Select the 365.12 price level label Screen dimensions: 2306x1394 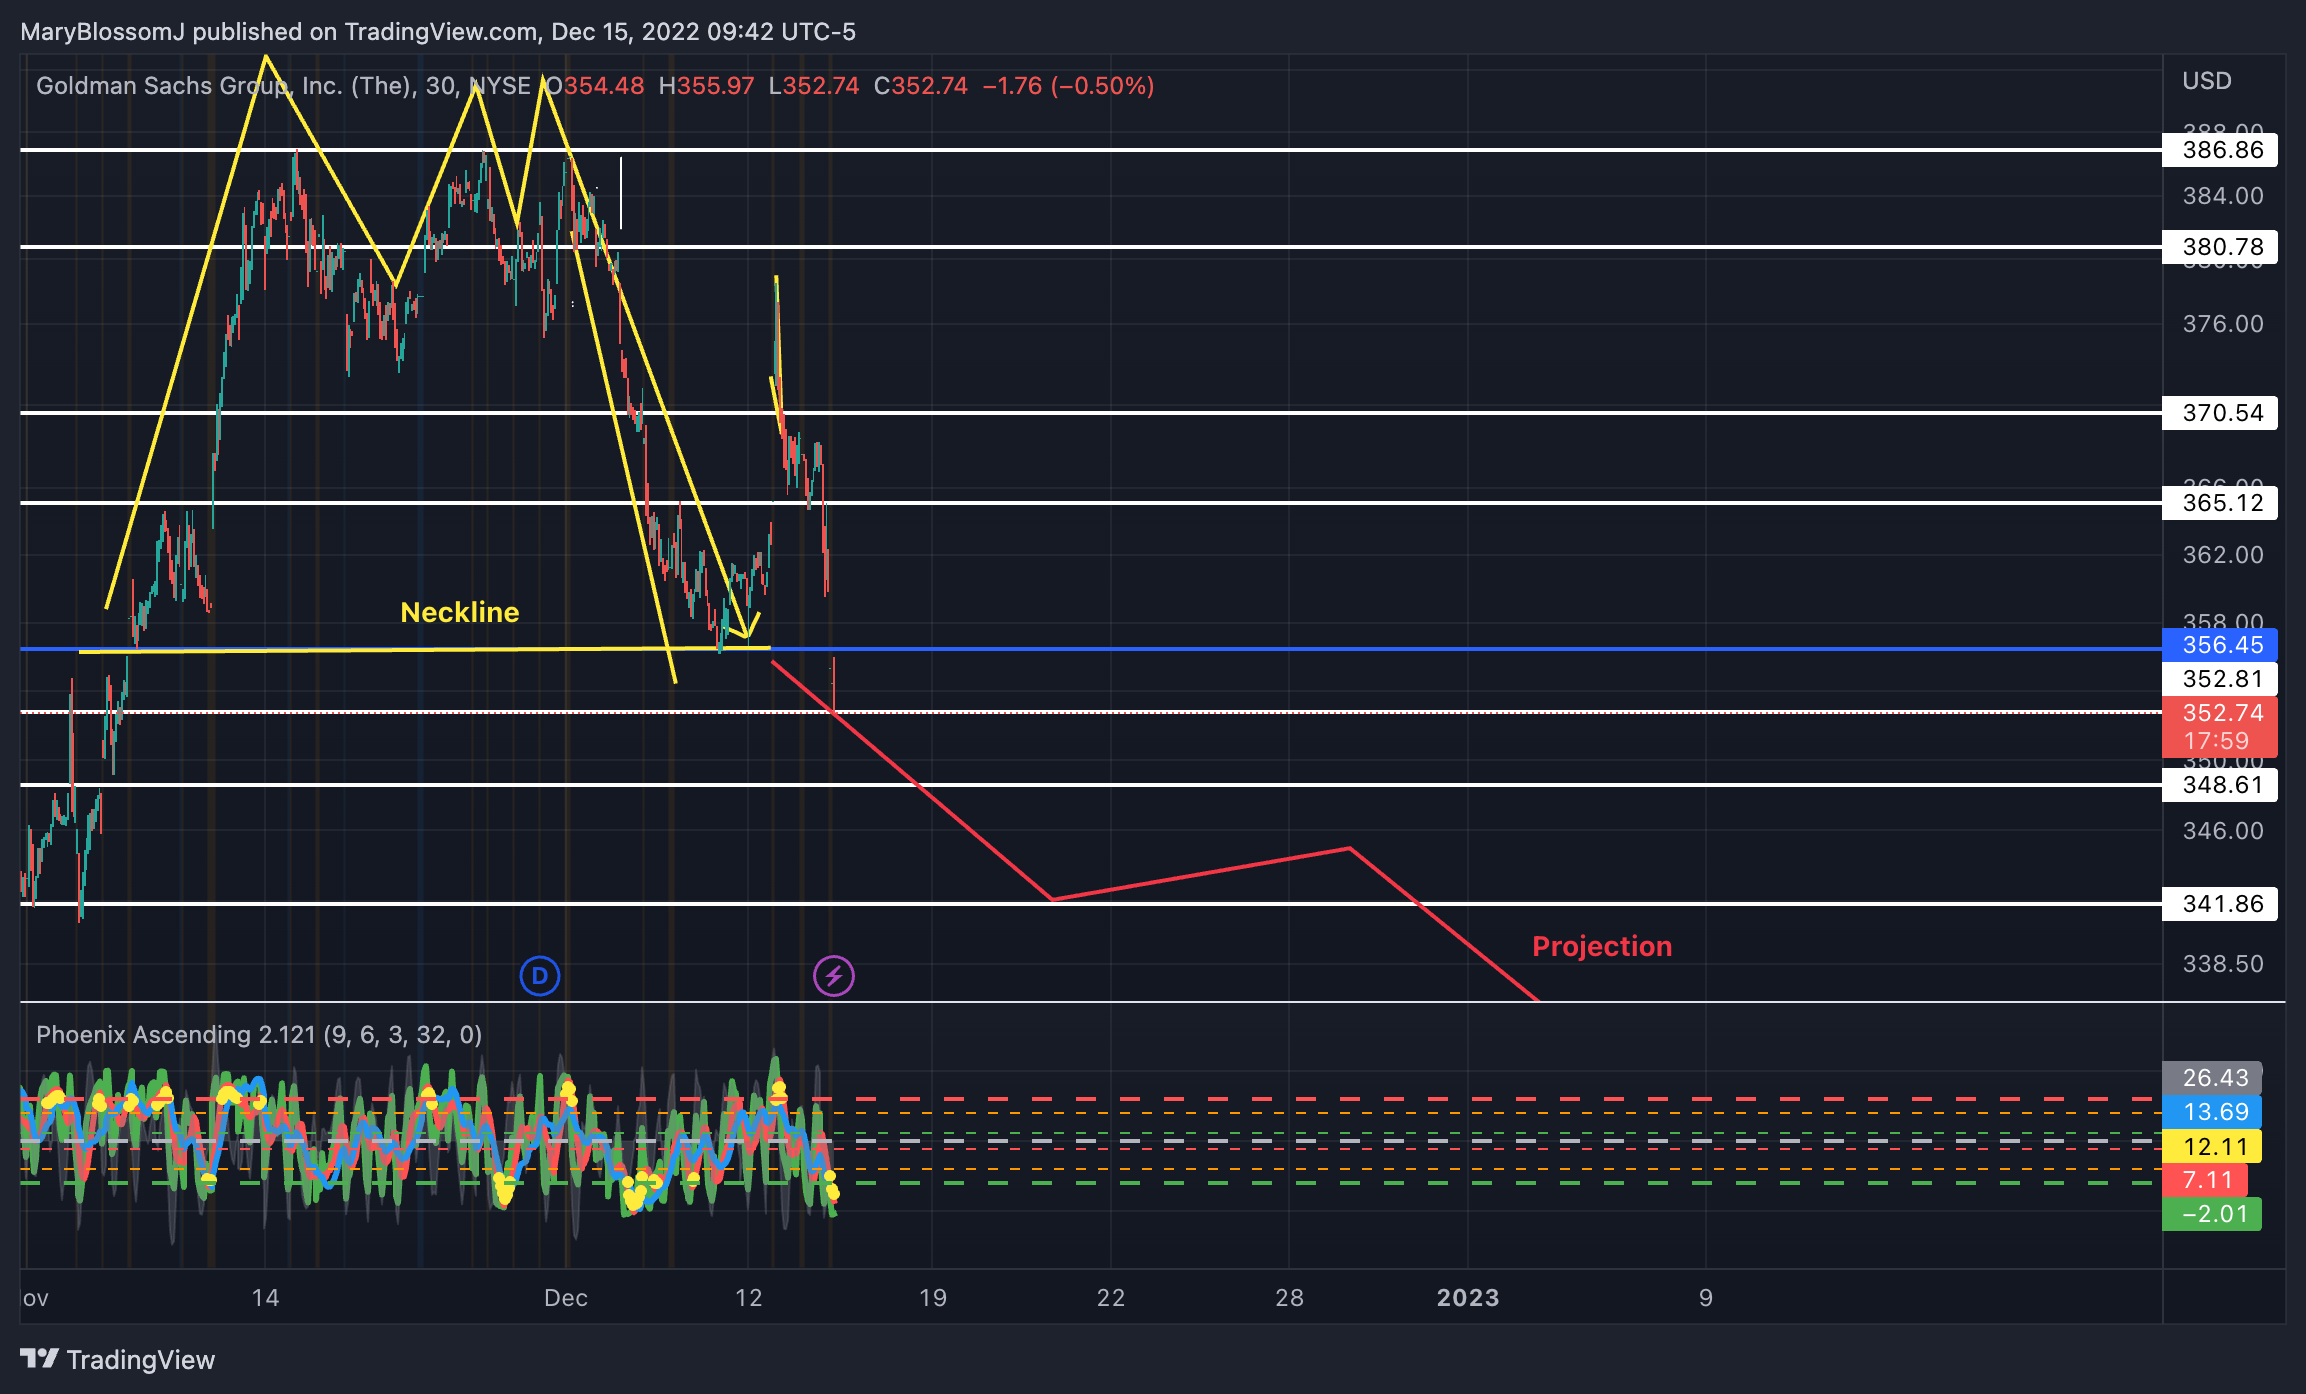(2220, 503)
